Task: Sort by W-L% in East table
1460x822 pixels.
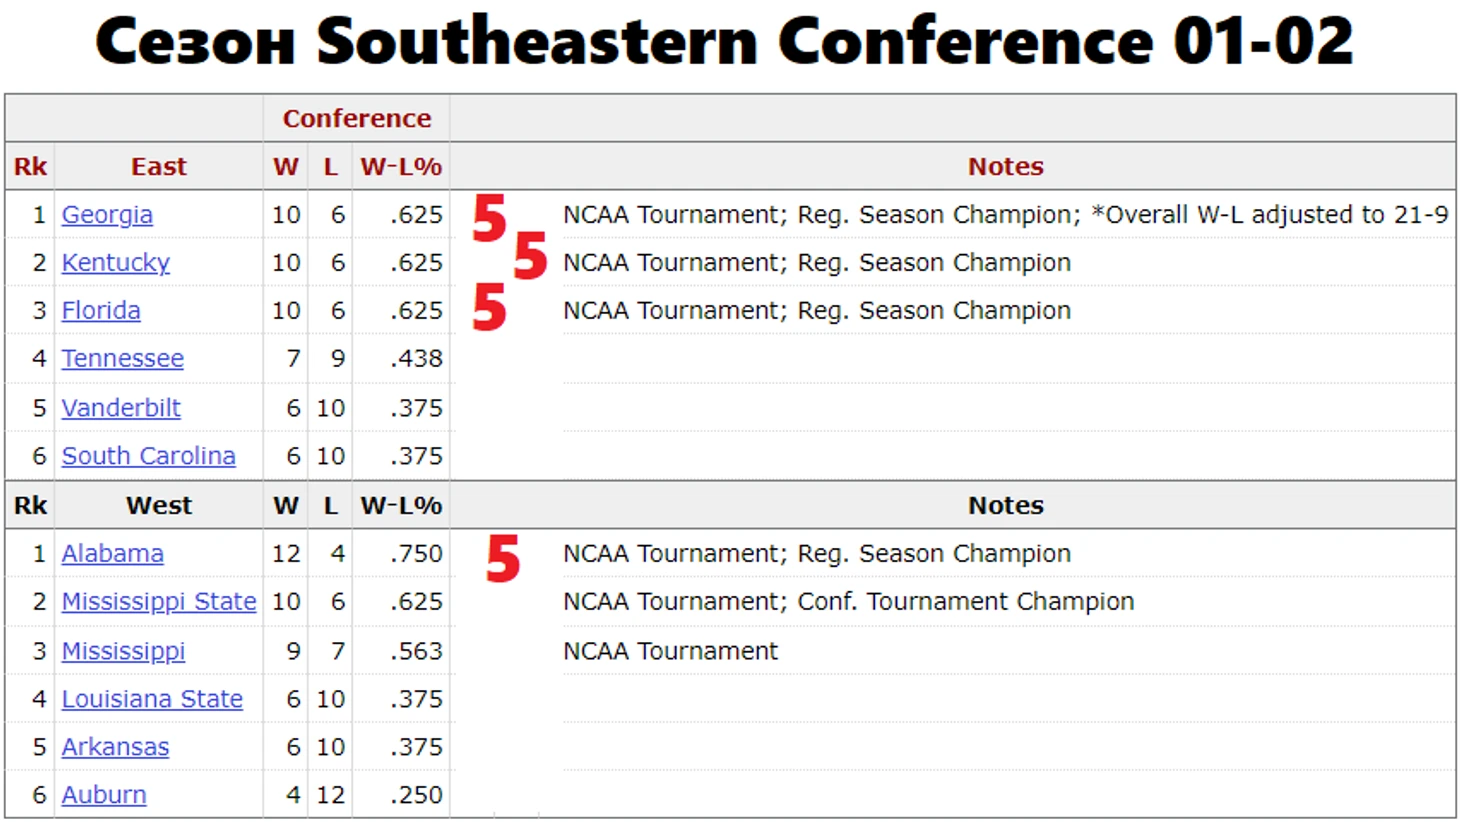Action: pyautogui.click(x=400, y=167)
